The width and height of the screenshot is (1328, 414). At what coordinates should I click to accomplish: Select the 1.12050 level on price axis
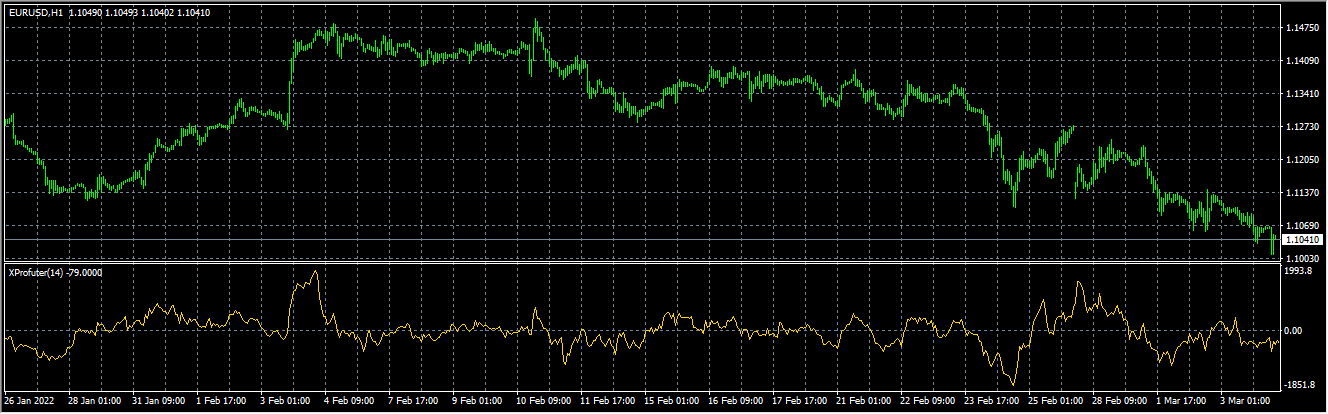coord(1303,160)
